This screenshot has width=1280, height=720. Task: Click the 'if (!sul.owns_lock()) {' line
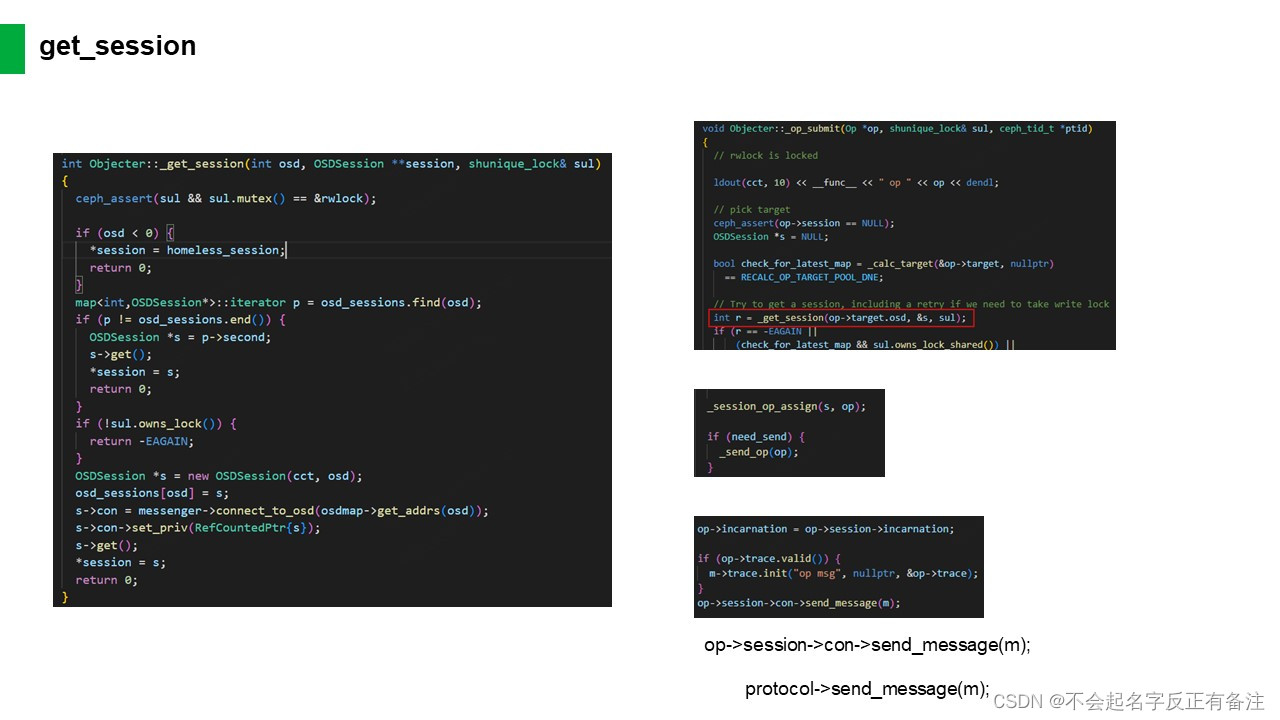point(156,423)
